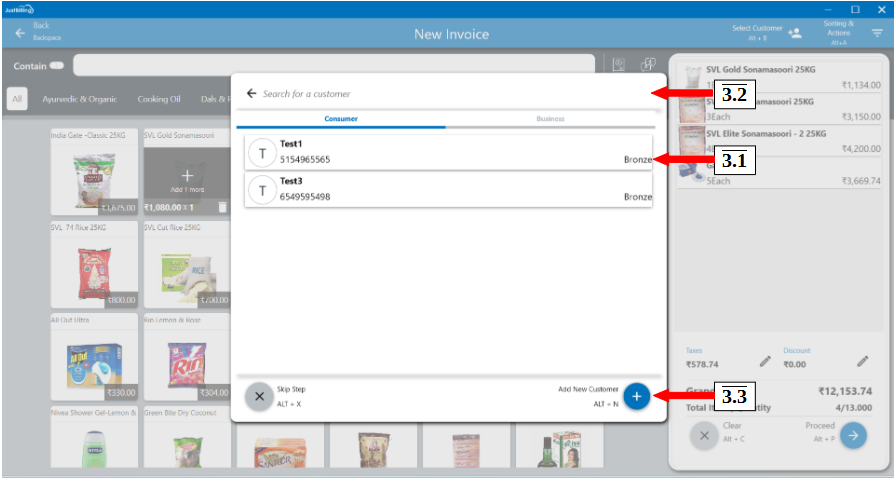Click the trash icon on SVL Gold Sonamasoori
Viewport: 894px width, 478px height.
coord(223,207)
